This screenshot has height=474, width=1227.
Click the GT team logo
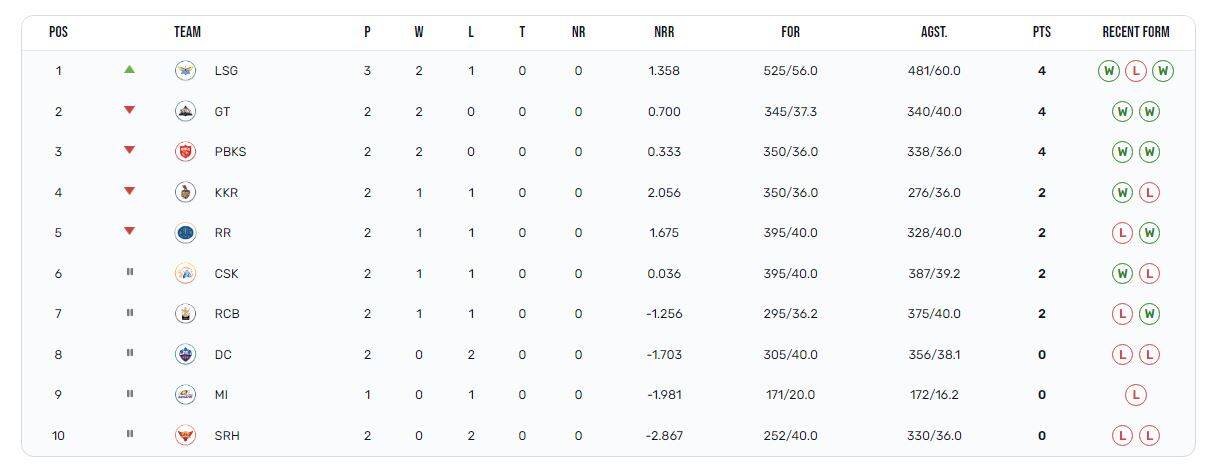(185, 112)
